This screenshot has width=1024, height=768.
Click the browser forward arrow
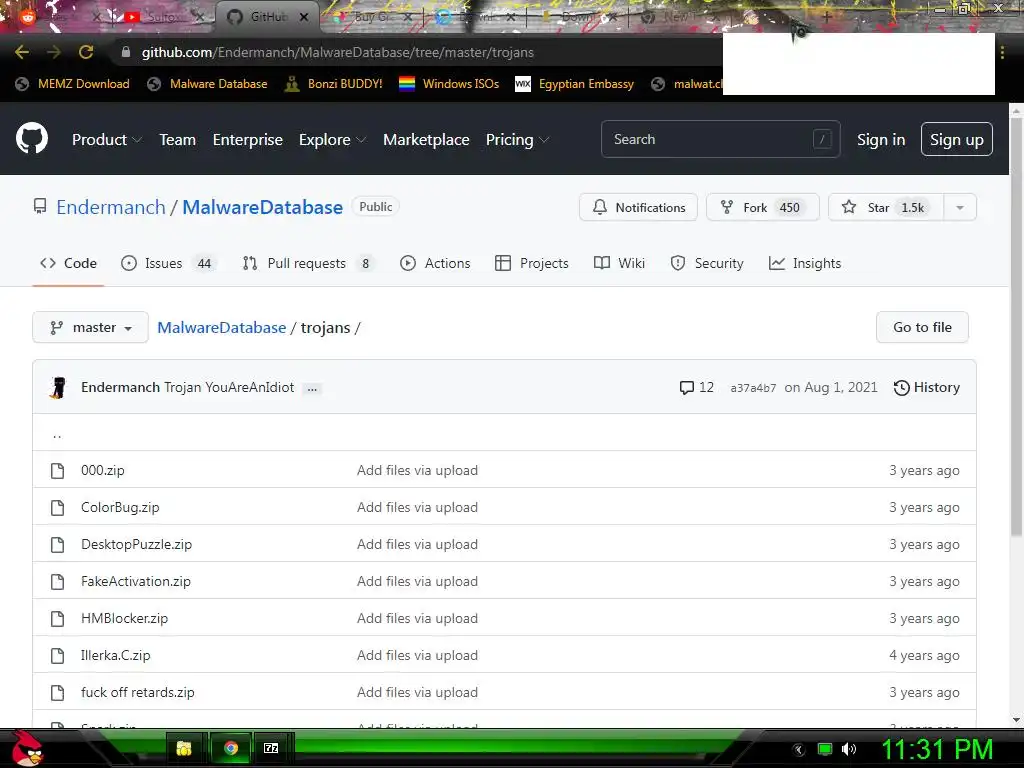point(54,52)
